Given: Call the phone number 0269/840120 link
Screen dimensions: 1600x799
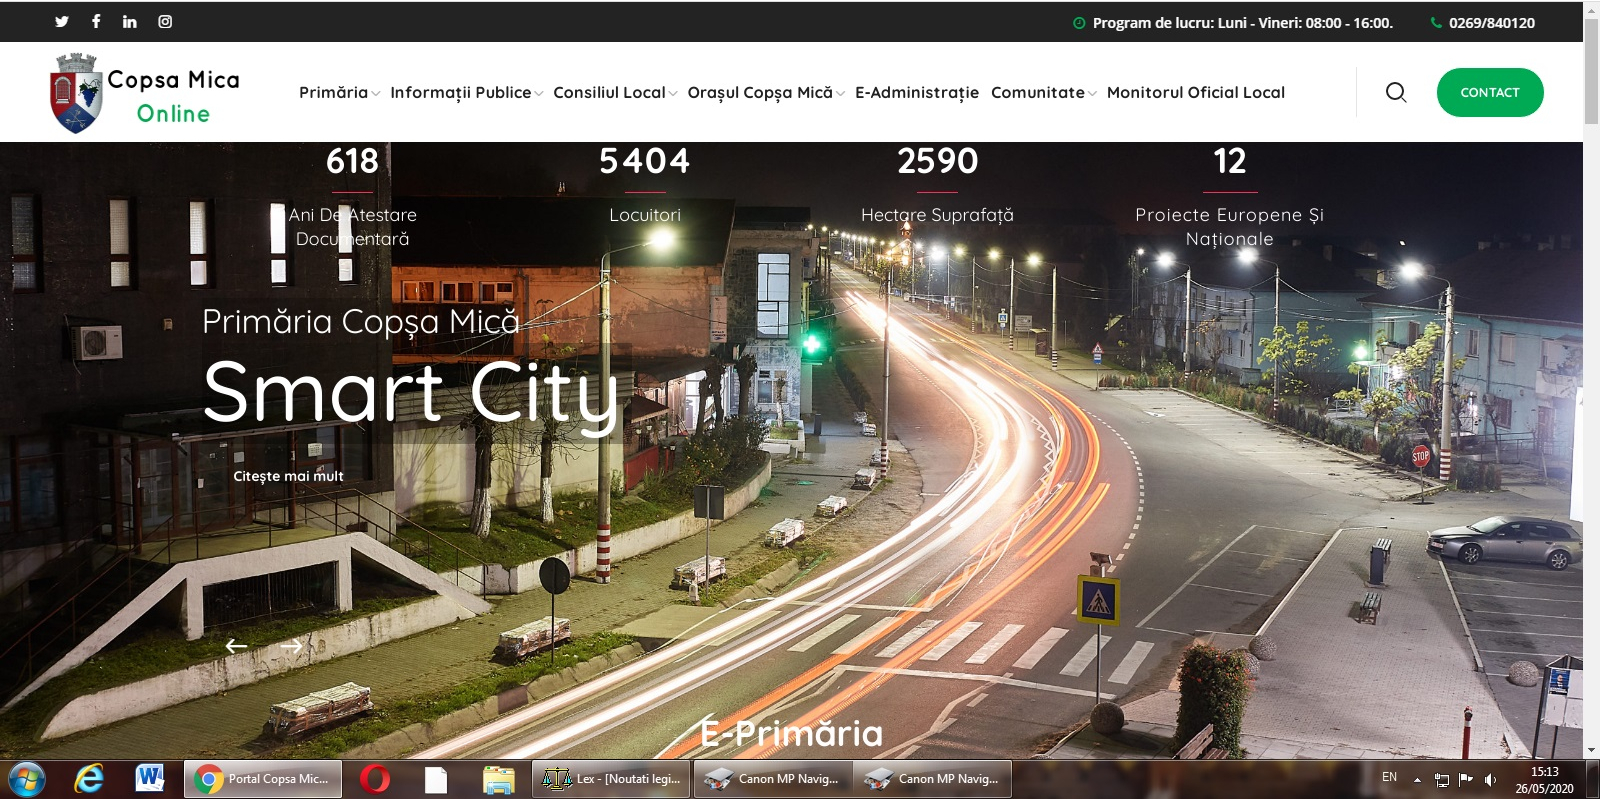Looking at the screenshot, I should pos(1491,23).
